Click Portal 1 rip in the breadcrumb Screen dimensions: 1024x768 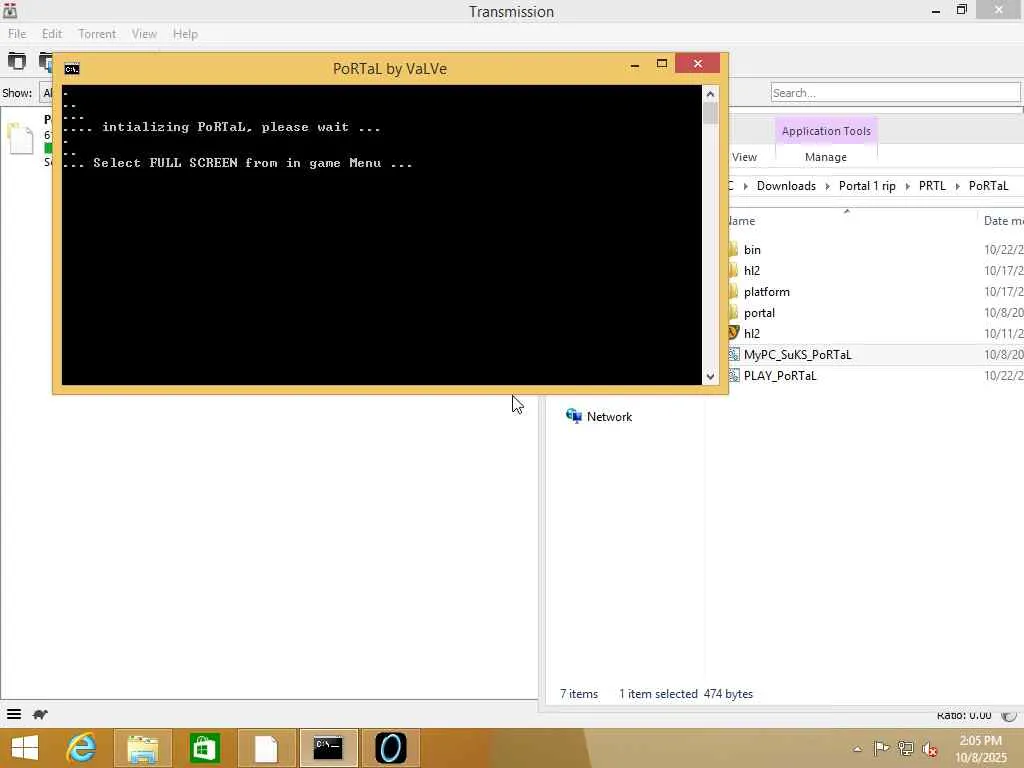[x=867, y=185]
